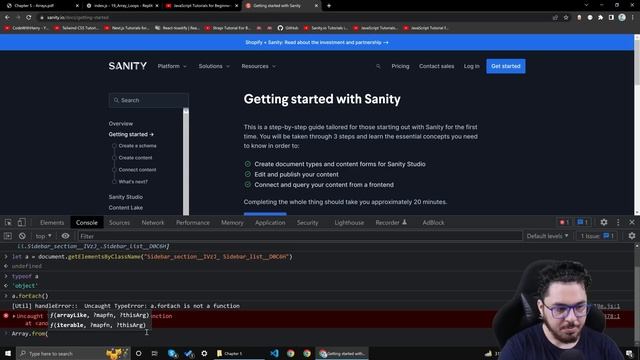Screen dimensions: 640x360
Task: Open Content Lake sidebar link
Action: [126, 208]
